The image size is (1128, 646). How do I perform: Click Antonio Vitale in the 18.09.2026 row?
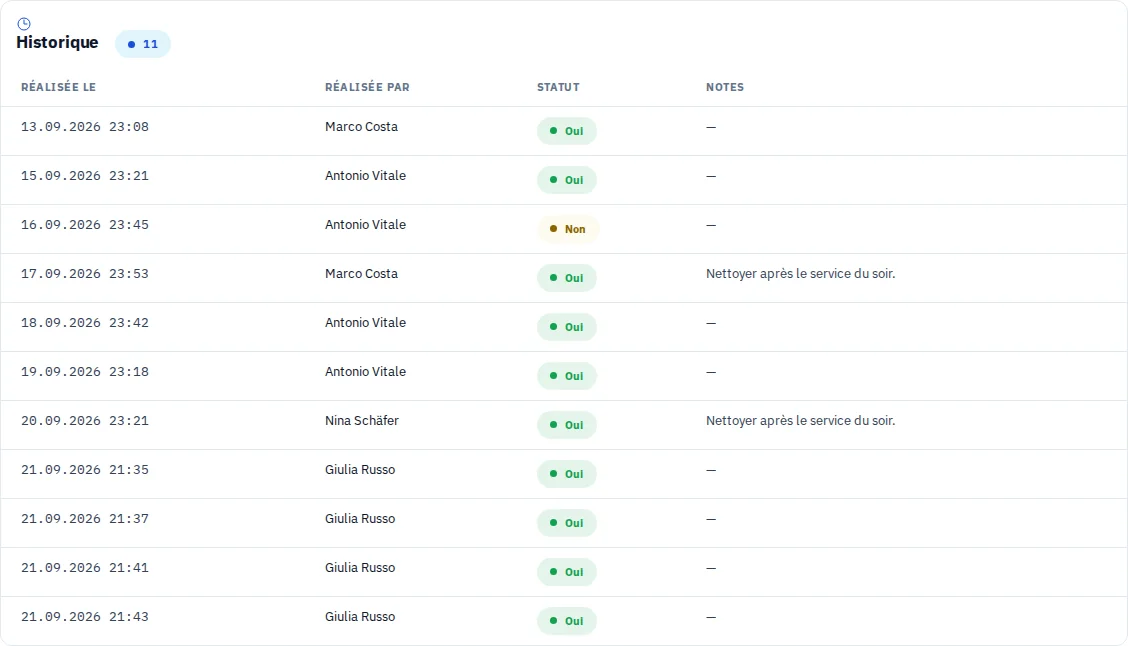(365, 322)
